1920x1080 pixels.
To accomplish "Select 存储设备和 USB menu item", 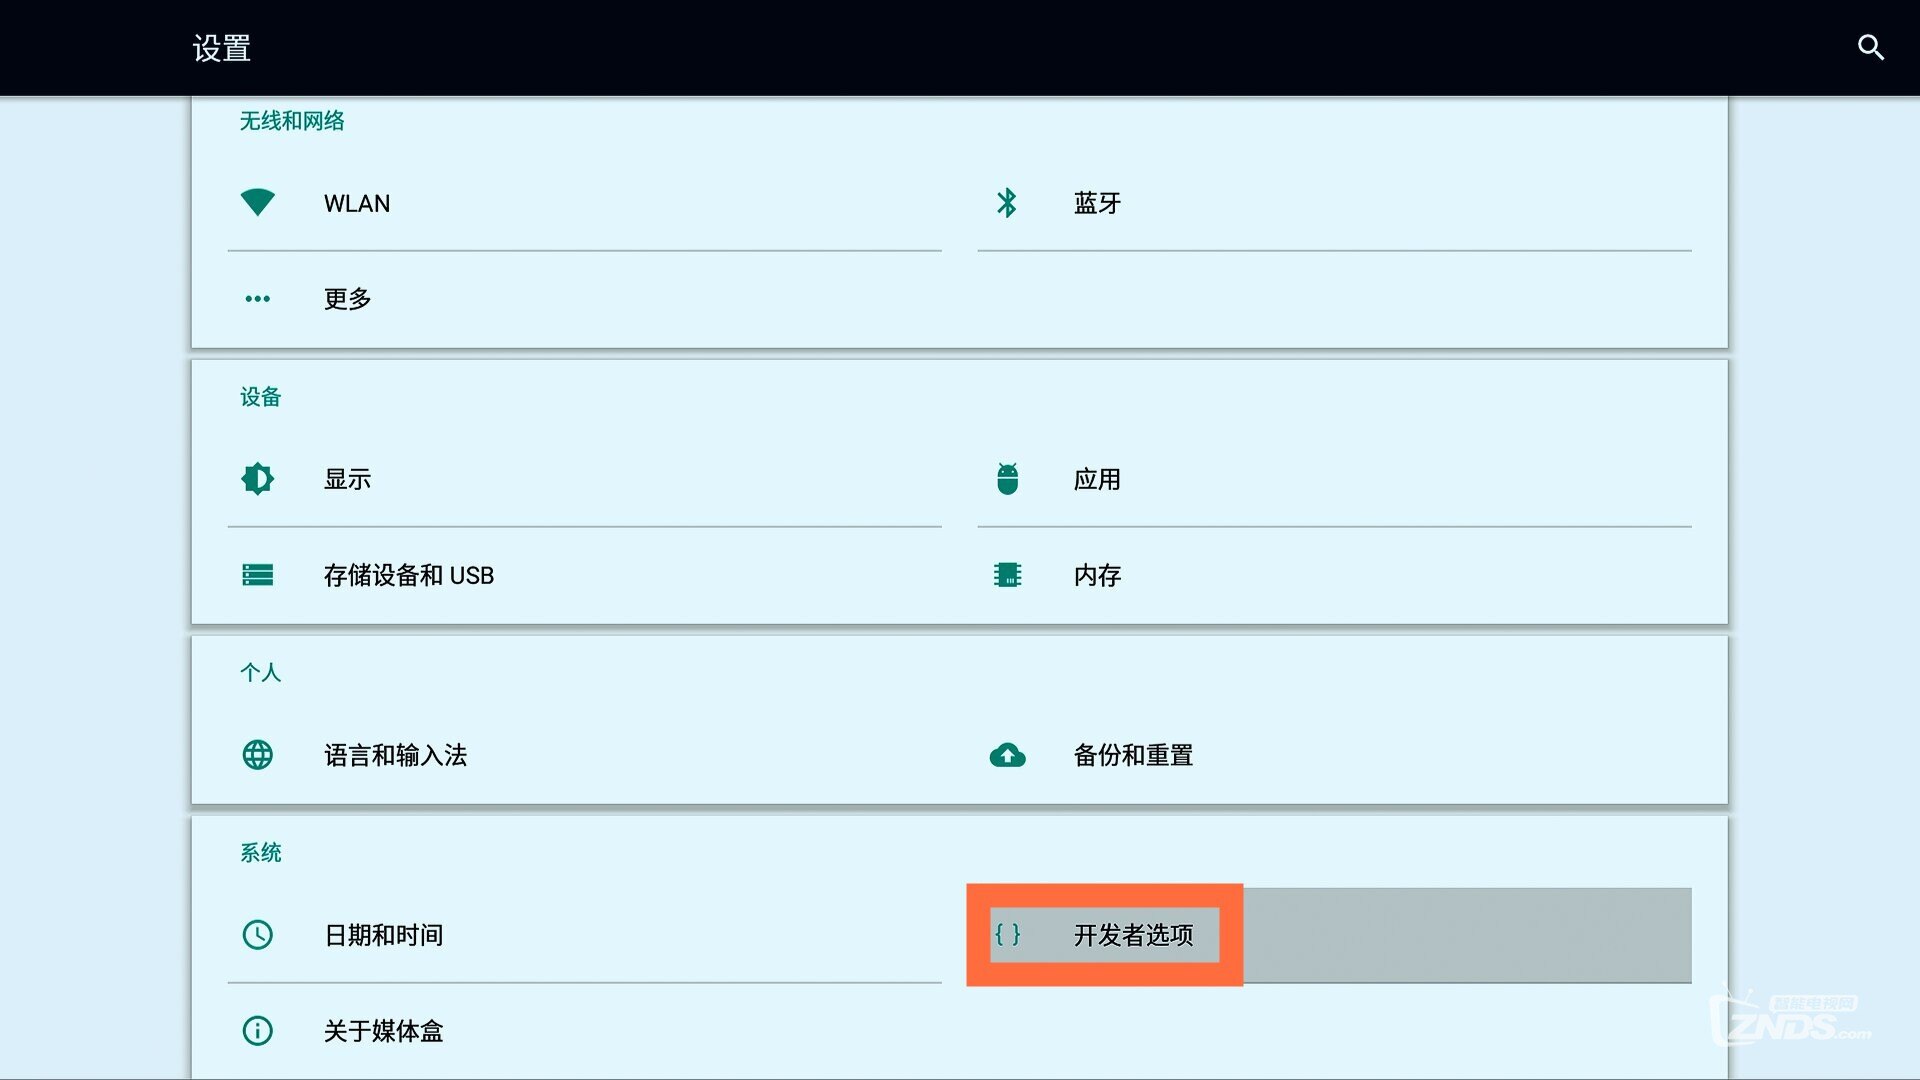I will click(x=408, y=575).
